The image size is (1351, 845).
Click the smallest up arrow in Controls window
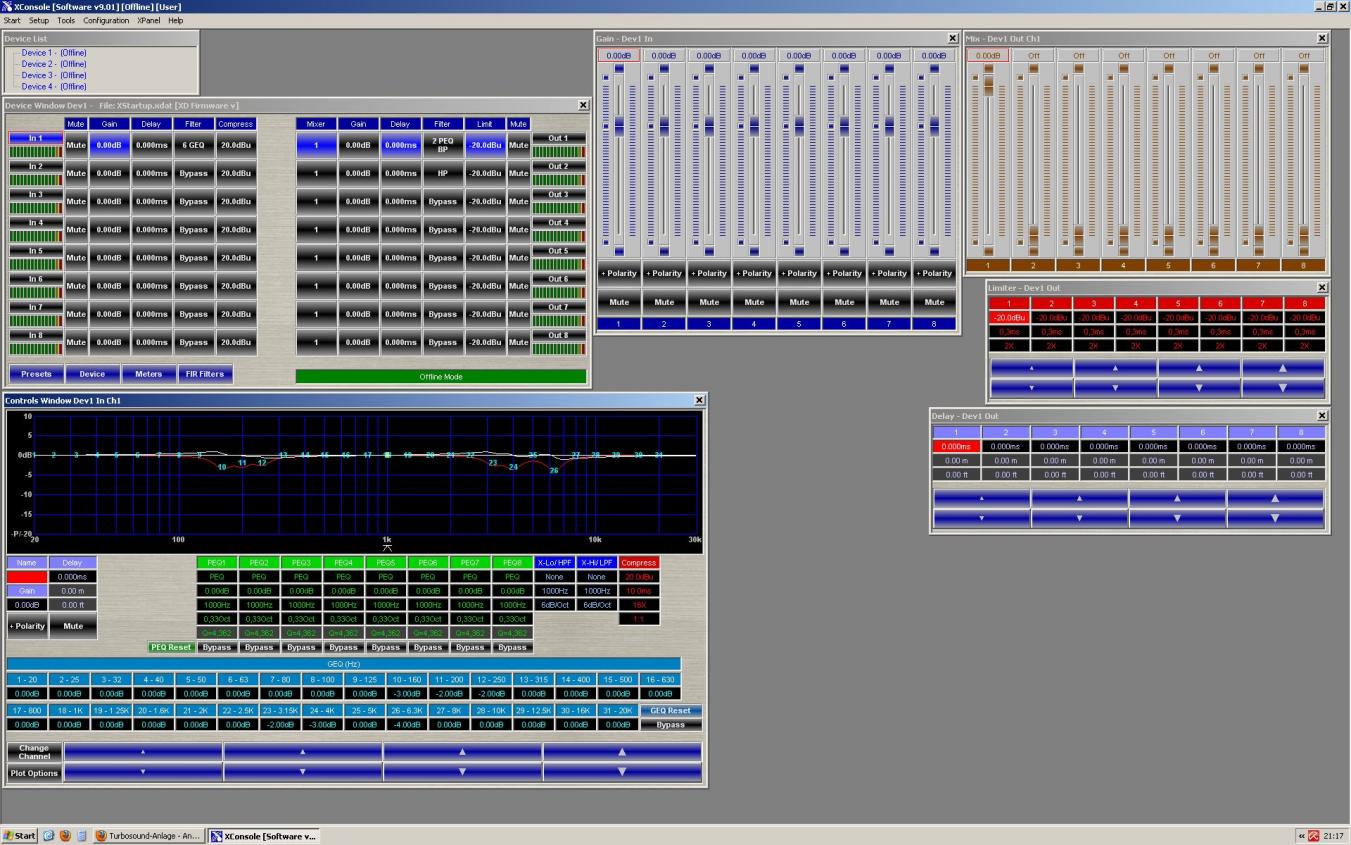[x=143, y=751]
